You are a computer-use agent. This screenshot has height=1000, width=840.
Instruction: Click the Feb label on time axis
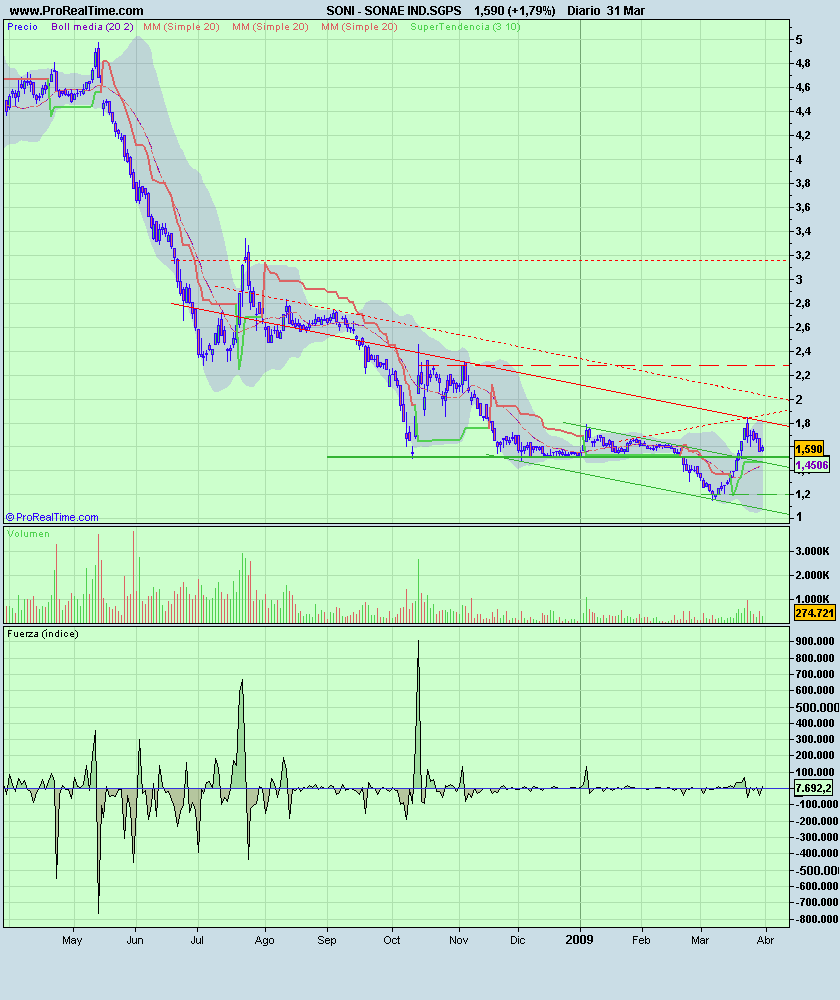(641, 940)
